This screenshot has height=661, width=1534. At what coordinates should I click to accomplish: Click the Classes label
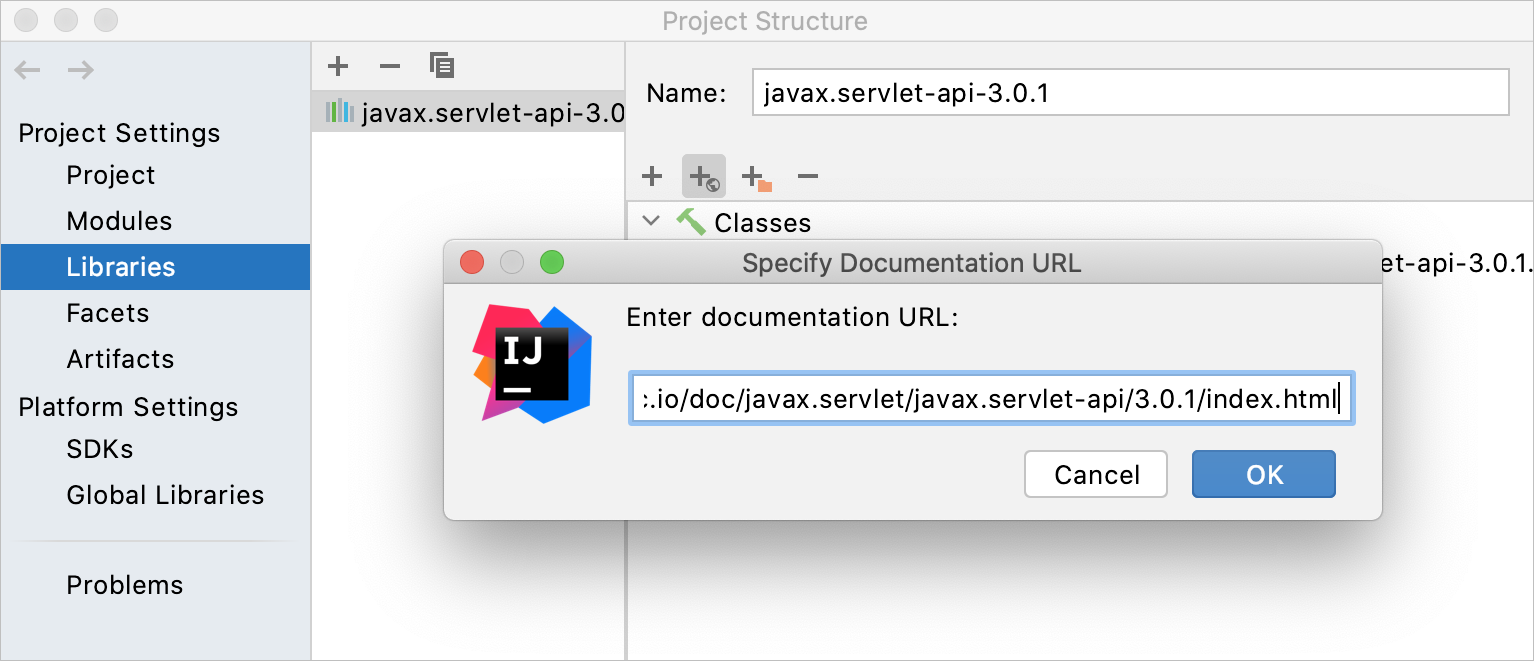[x=763, y=223]
